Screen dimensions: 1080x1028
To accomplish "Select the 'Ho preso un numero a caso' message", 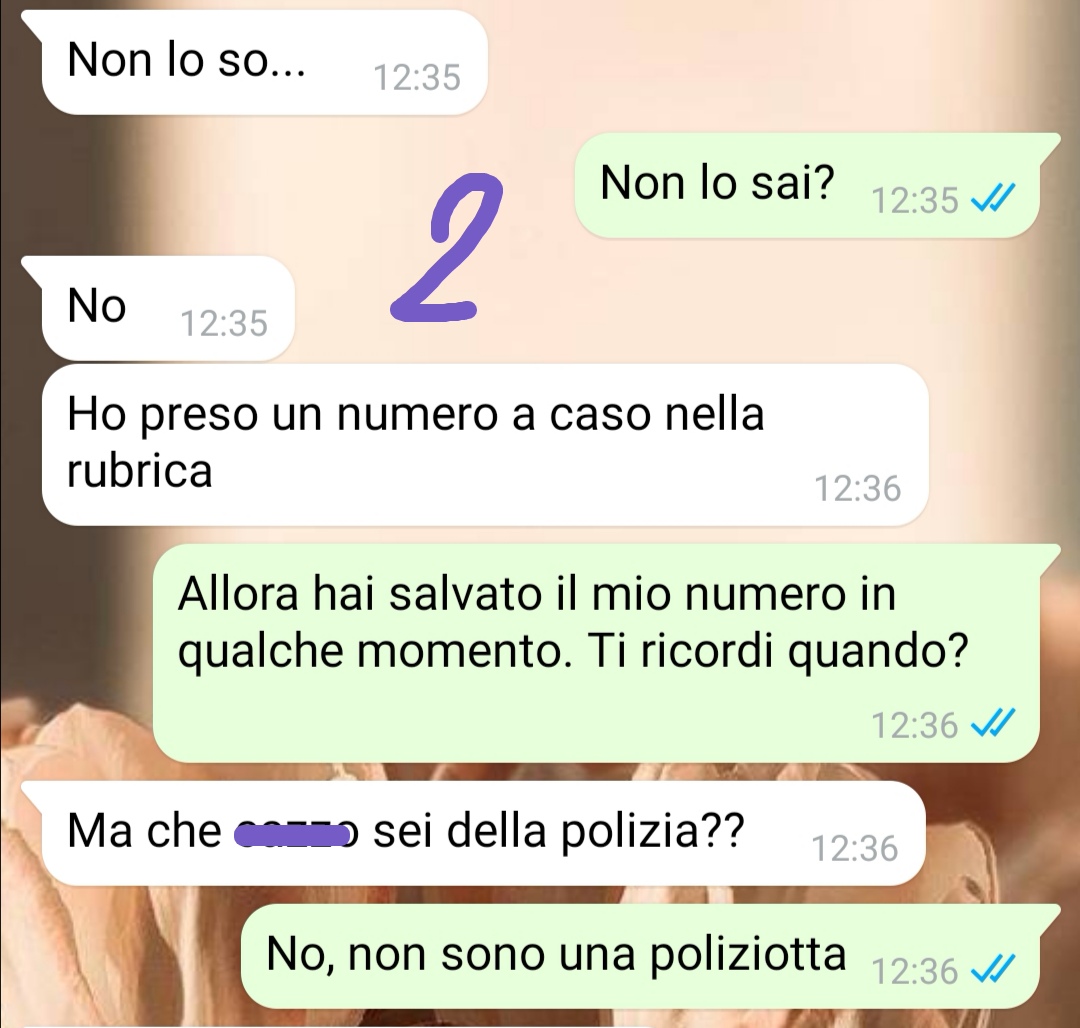I will (x=485, y=444).
